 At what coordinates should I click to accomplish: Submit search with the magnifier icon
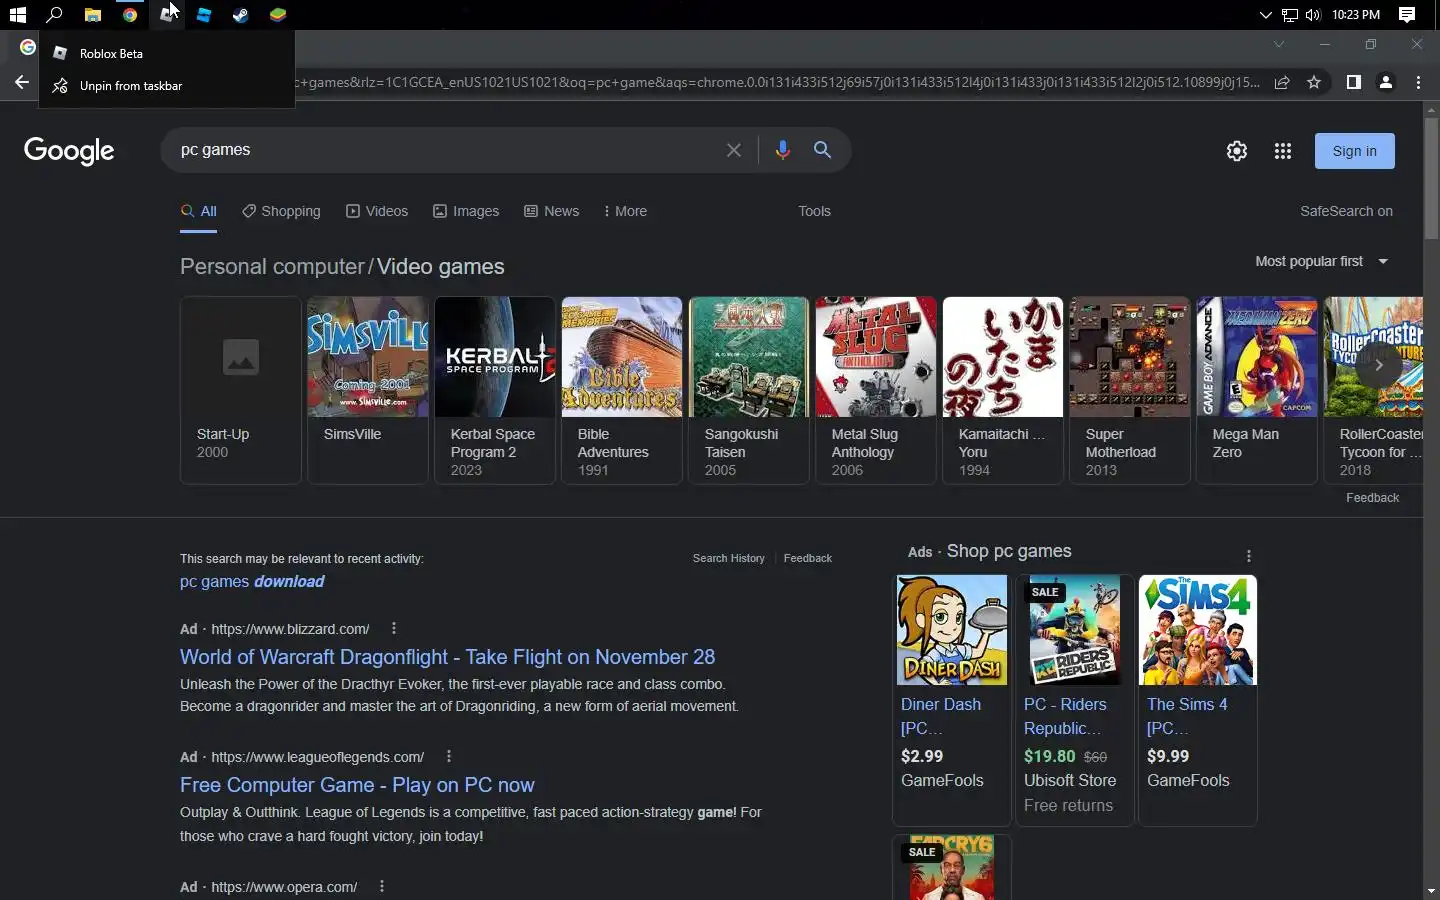pos(823,150)
